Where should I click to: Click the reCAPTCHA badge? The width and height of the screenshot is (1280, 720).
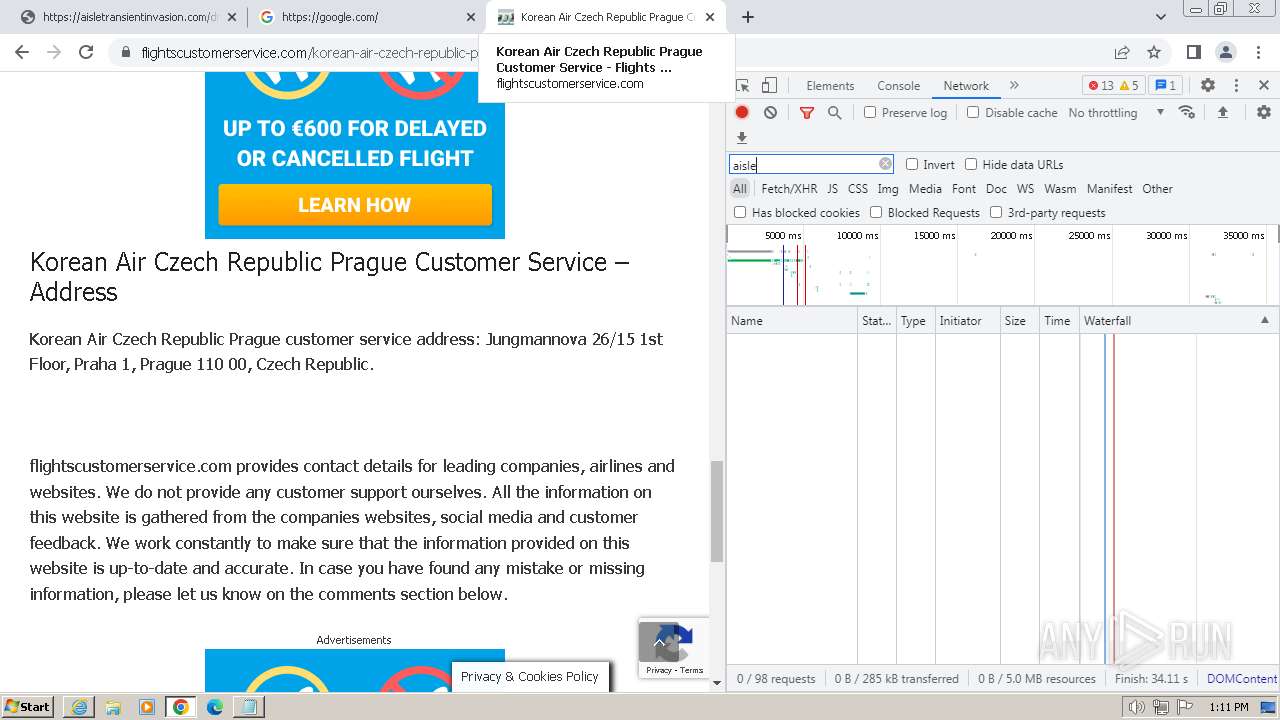click(x=673, y=648)
